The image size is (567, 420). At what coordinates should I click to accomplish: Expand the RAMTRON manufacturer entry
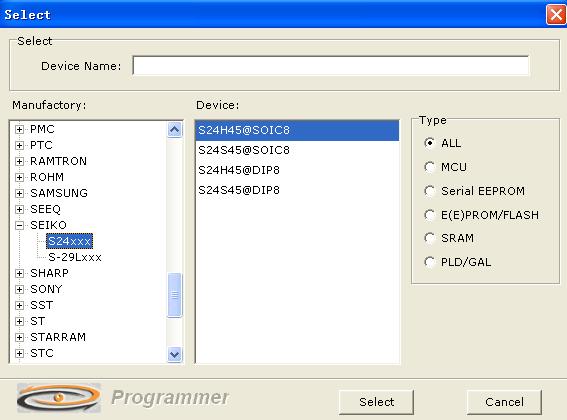(20, 161)
